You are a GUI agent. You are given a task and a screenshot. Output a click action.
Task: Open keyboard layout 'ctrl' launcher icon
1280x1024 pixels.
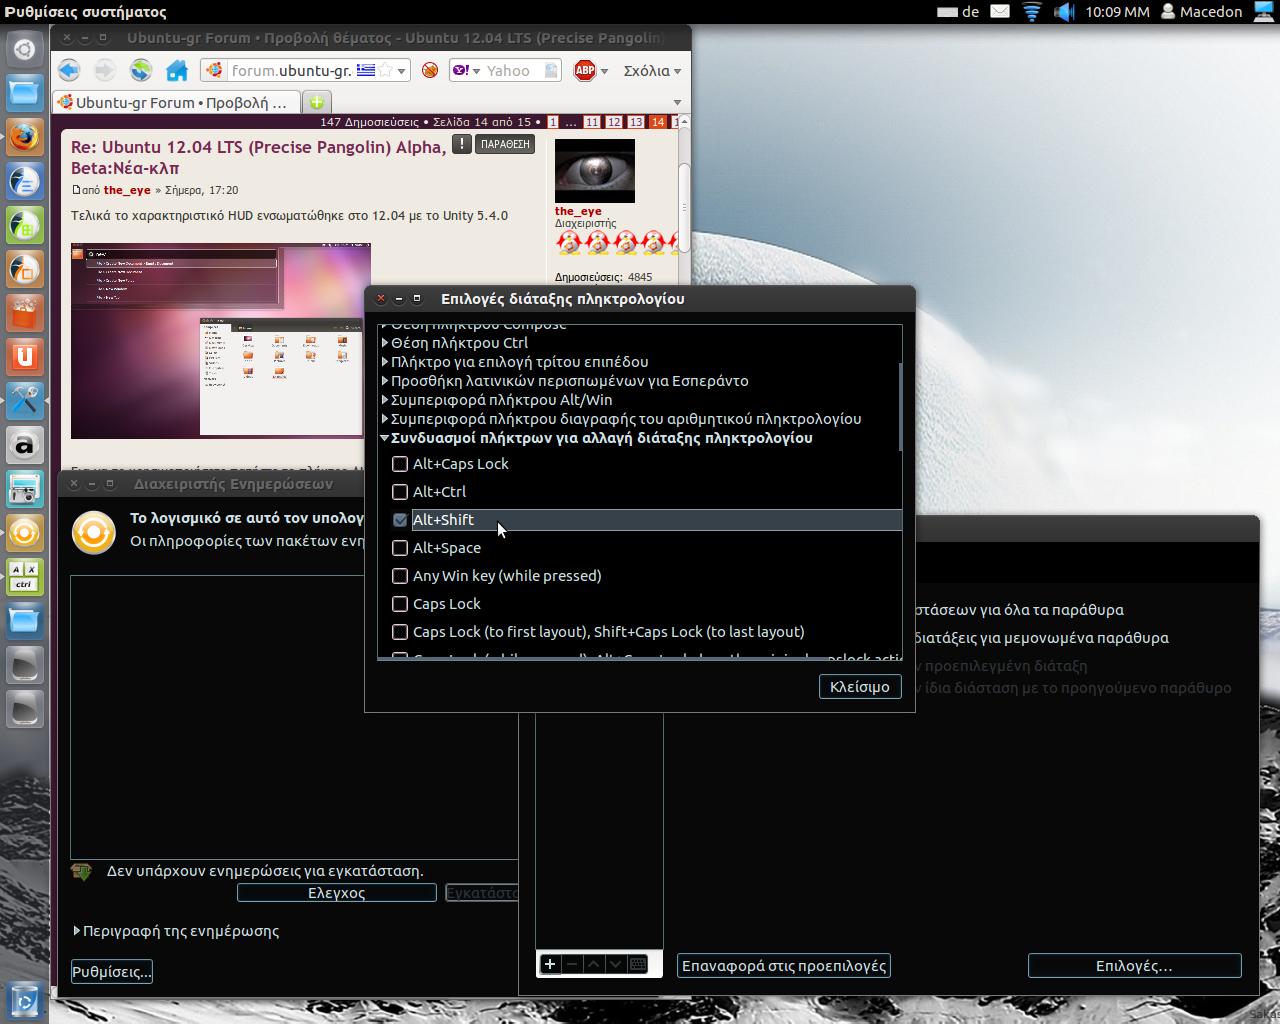click(x=24, y=577)
